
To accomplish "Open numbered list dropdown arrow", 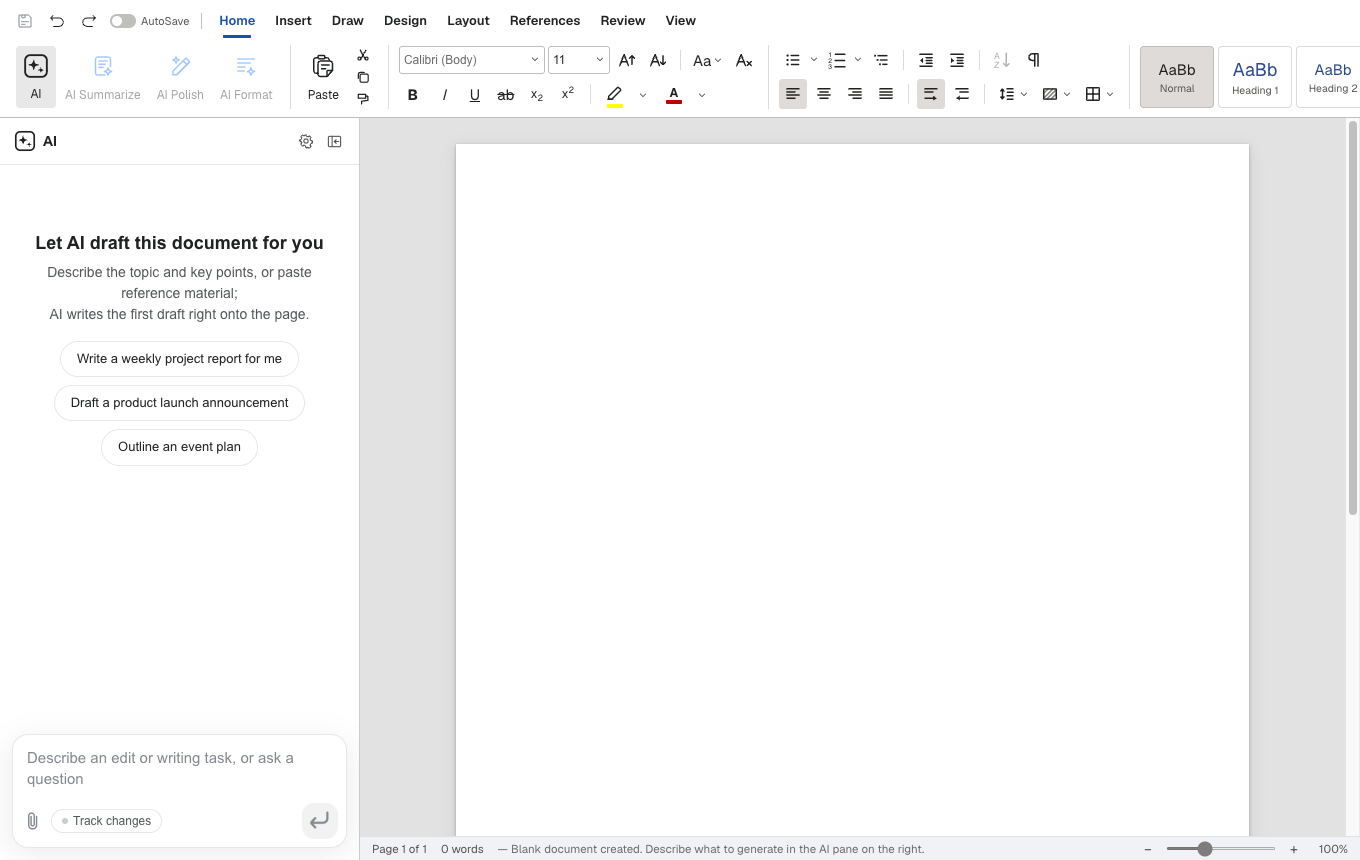I will 858,60.
